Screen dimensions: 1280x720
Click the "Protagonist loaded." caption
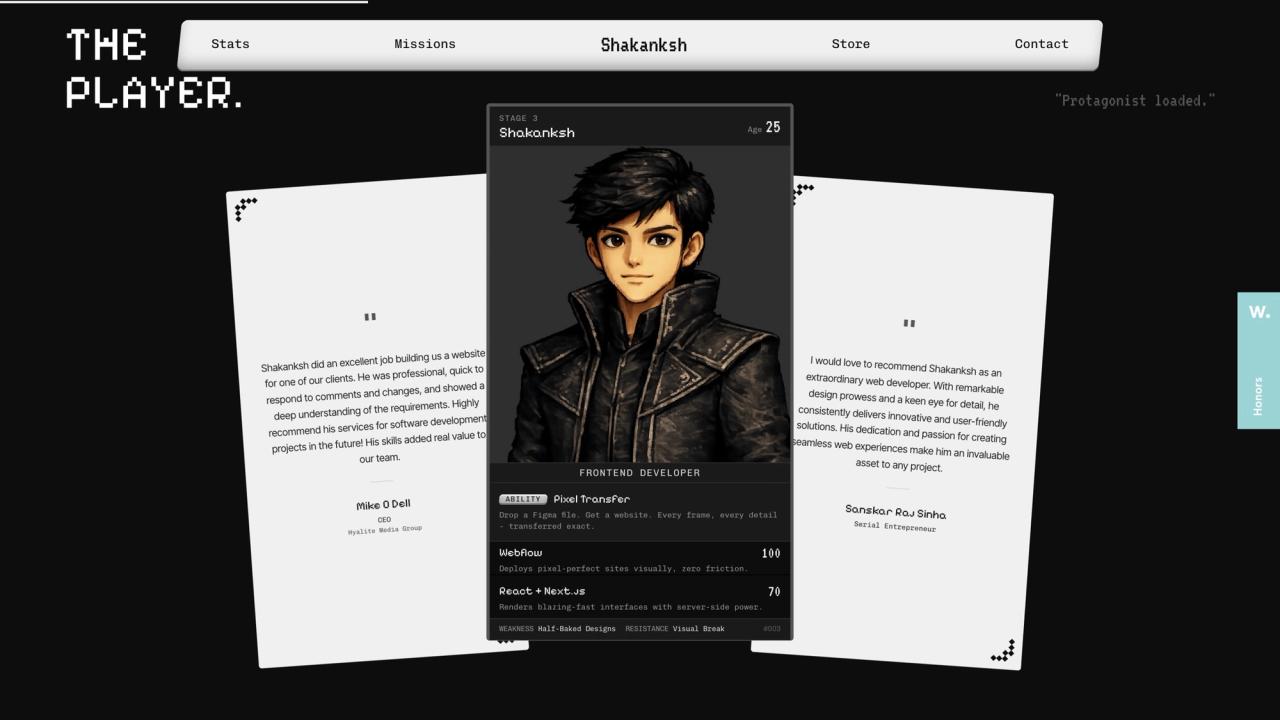pyautogui.click(x=1135, y=100)
